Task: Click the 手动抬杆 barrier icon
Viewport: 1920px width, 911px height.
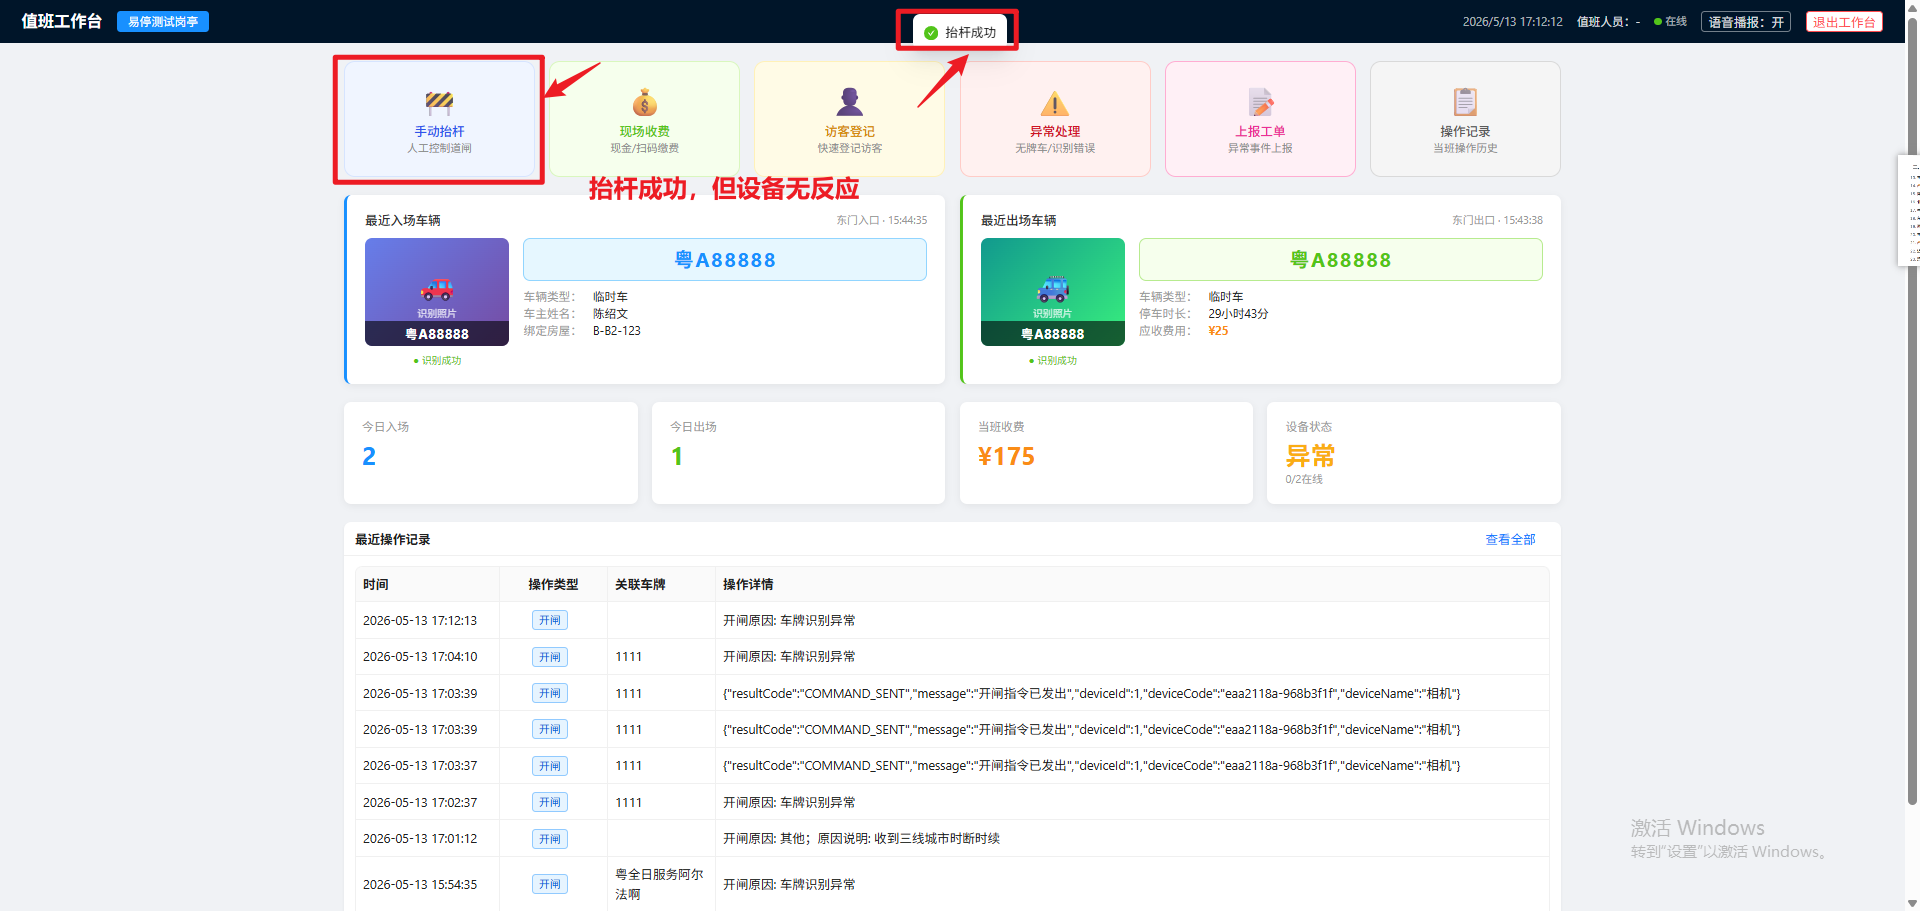Action: click(x=439, y=102)
